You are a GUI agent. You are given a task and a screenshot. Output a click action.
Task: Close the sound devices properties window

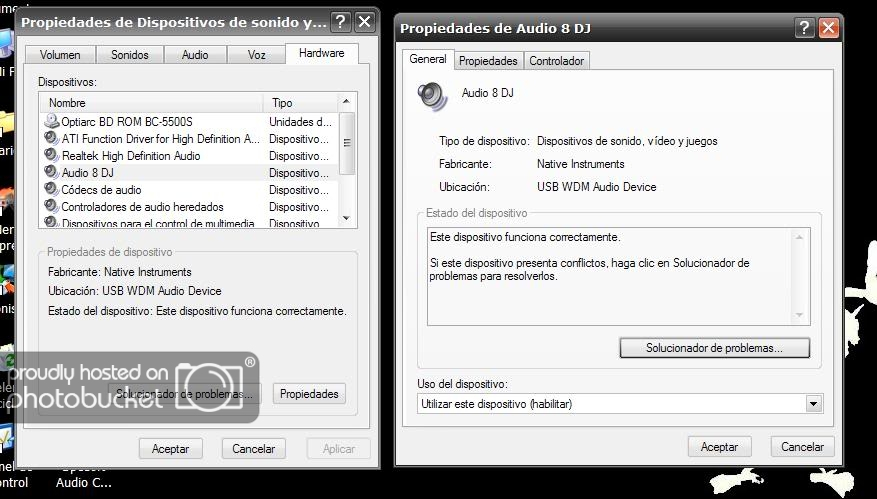point(365,22)
